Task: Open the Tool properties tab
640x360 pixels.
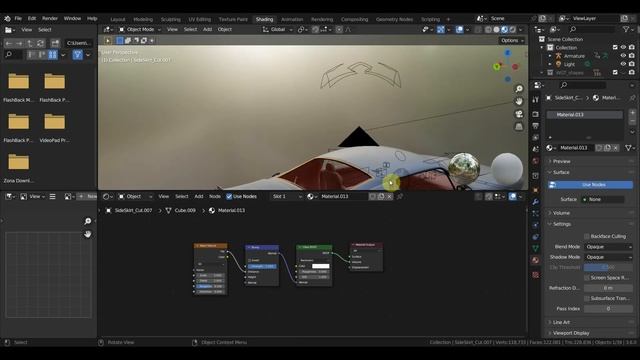Action: (x=536, y=100)
